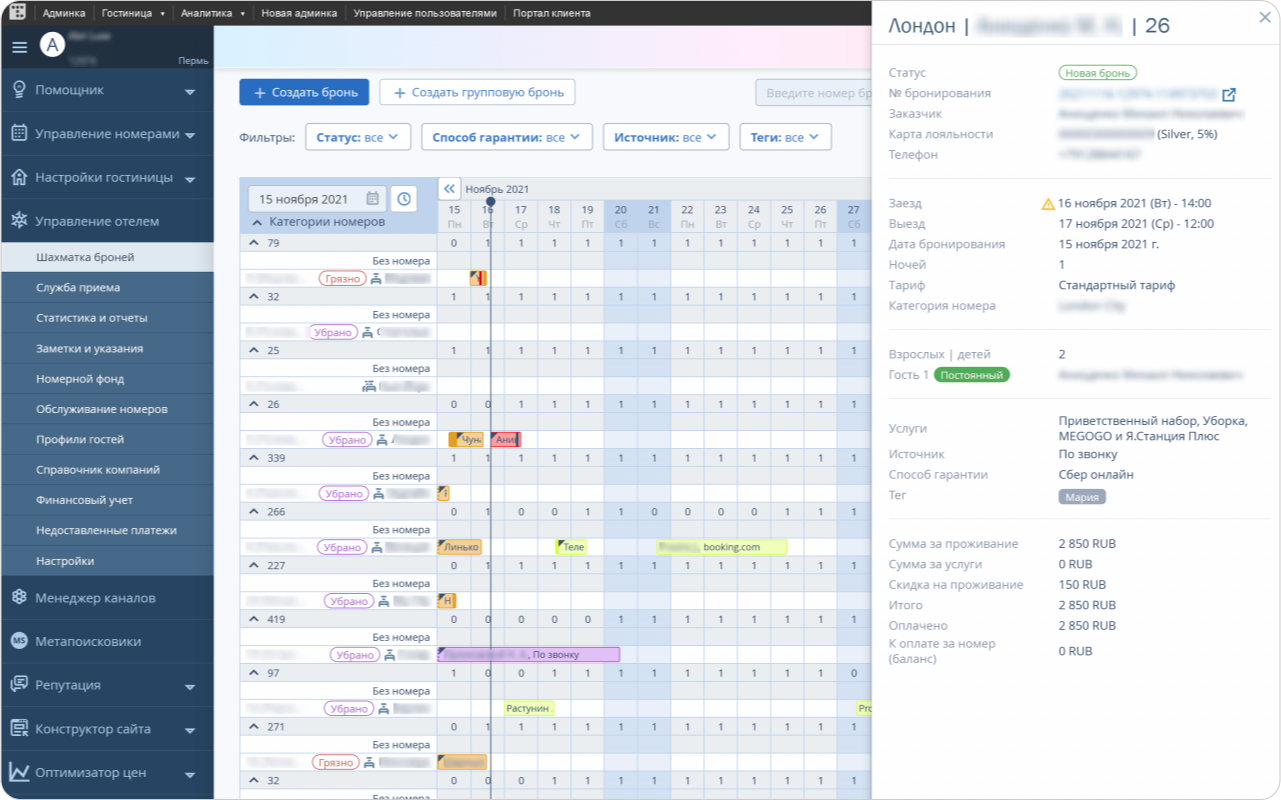
Task: Click the Новая бронь status badge
Action: pyautogui.click(x=1098, y=73)
